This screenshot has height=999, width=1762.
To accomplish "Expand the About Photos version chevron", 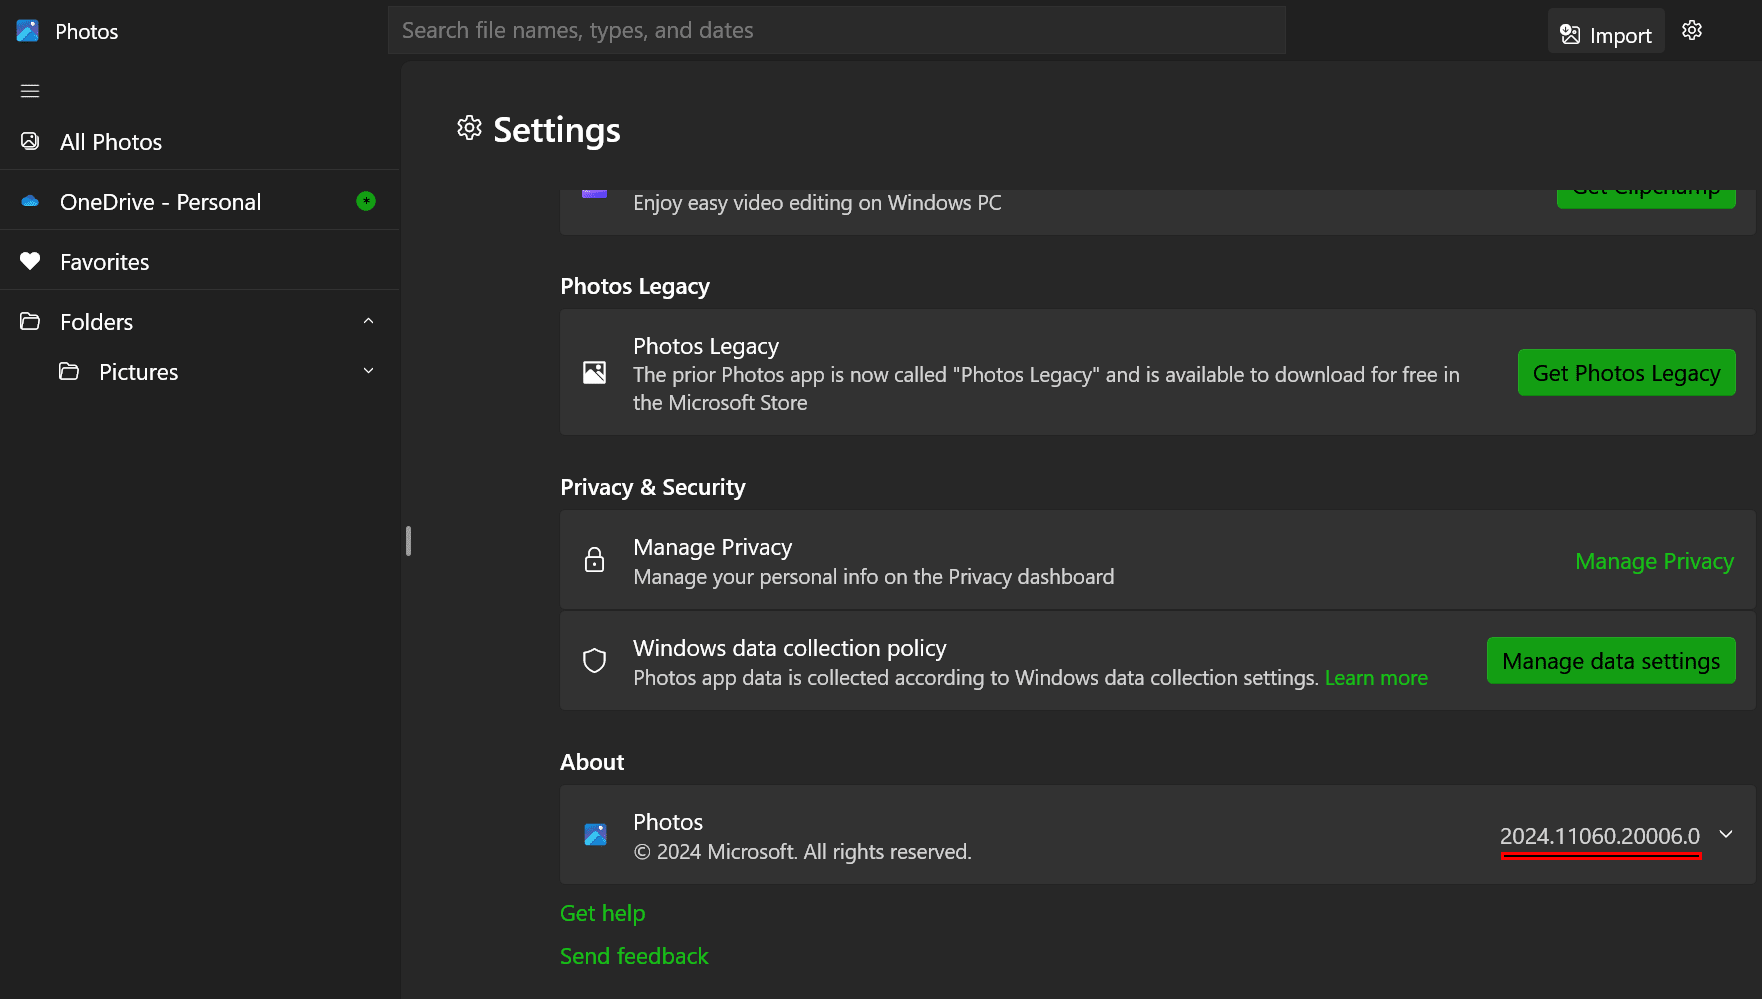I will pos(1726,834).
